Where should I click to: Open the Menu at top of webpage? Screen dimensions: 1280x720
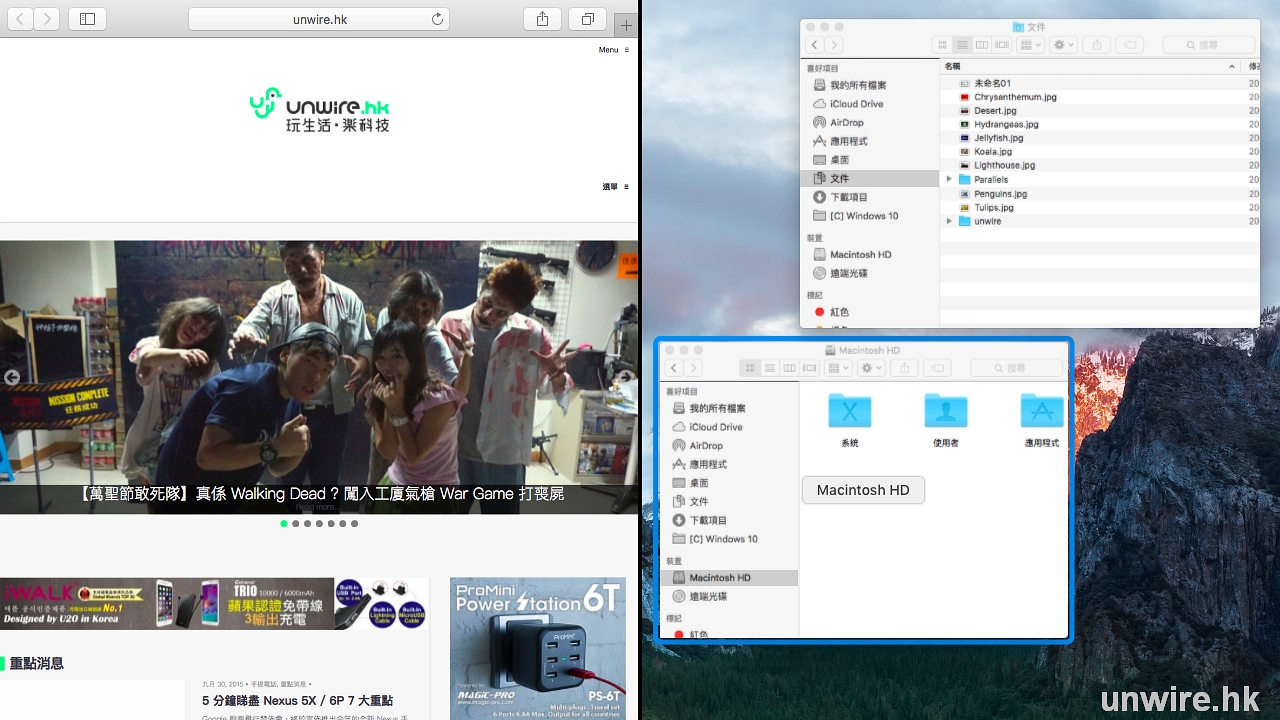click(613, 50)
